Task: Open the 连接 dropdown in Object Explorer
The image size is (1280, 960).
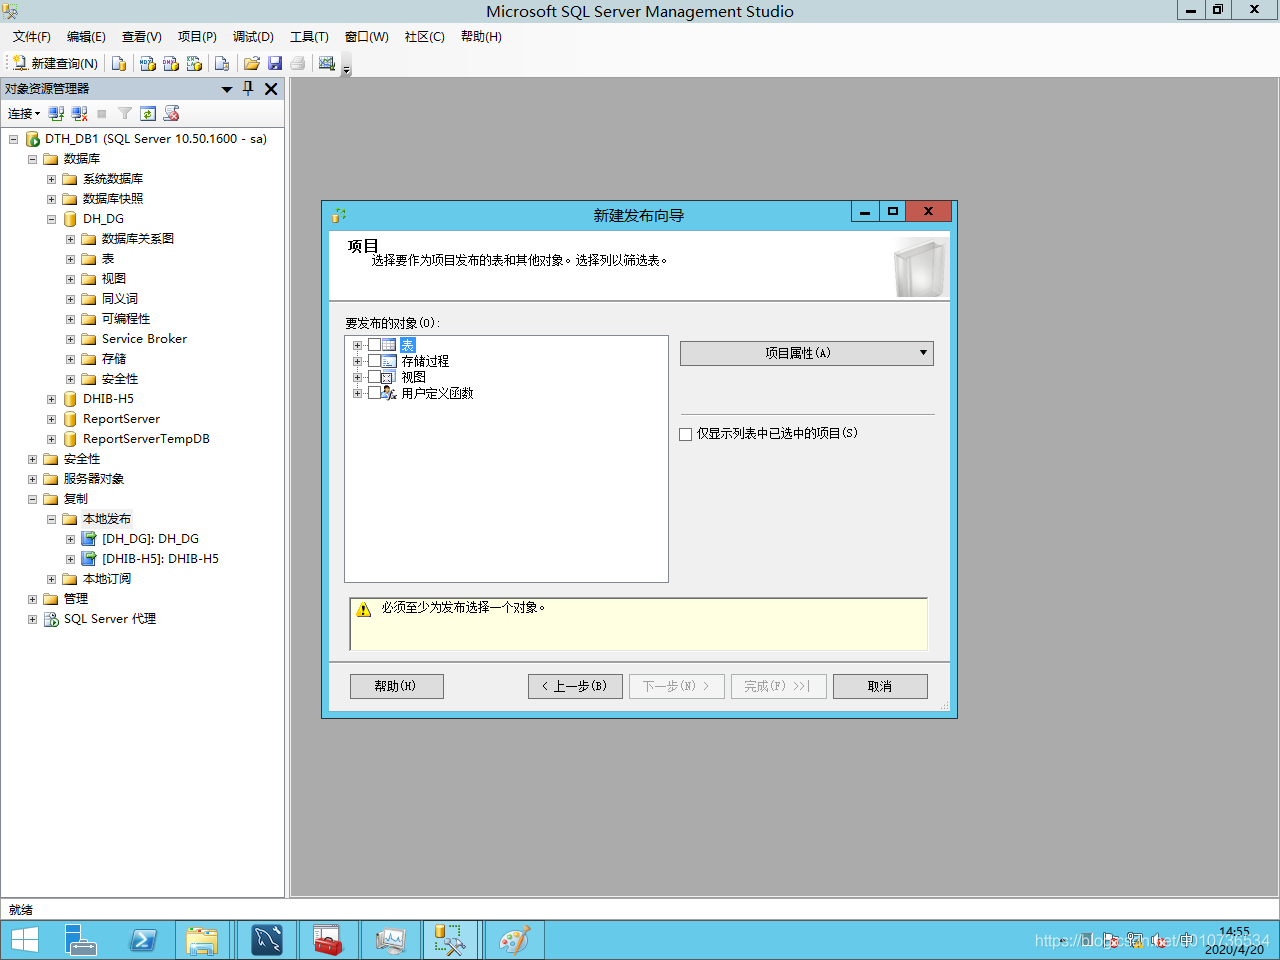Action: pyautogui.click(x=24, y=113)
